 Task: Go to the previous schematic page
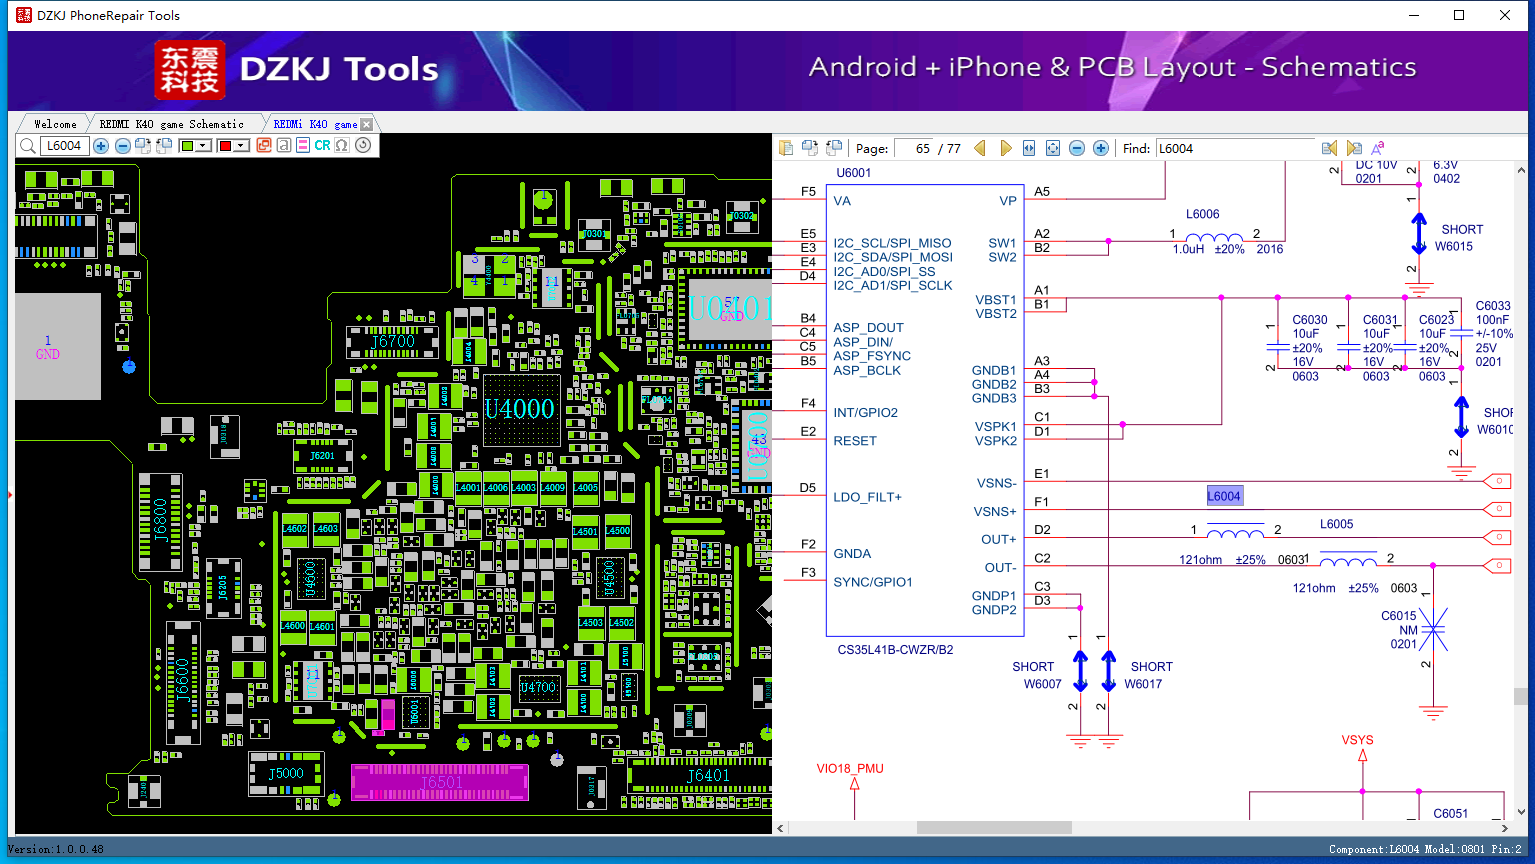coord(980,148)
